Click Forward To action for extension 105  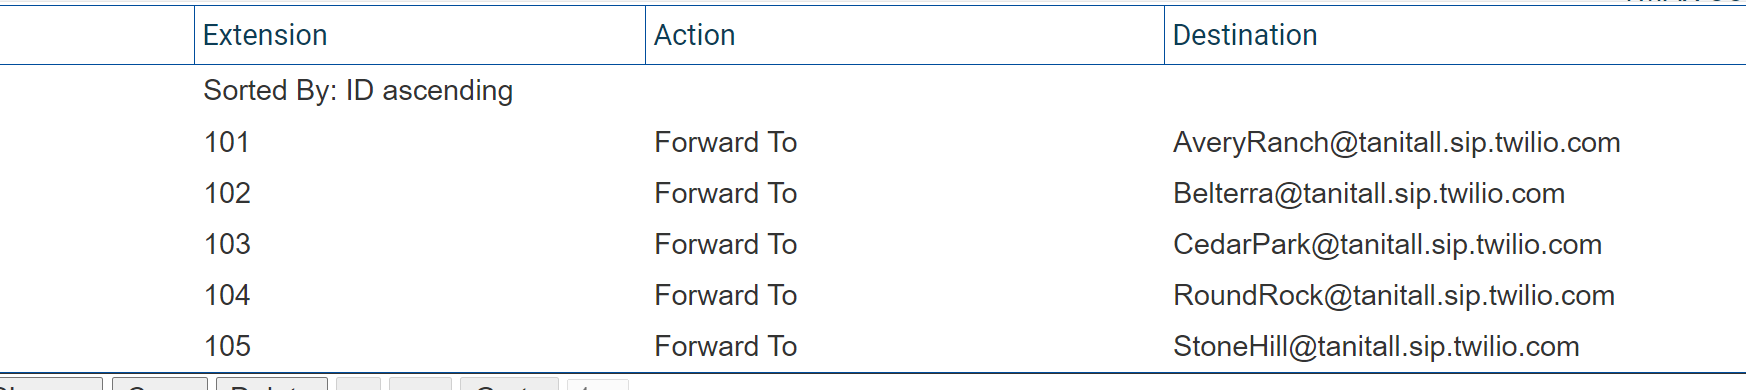pyautogui.click(x=725, y=346)
